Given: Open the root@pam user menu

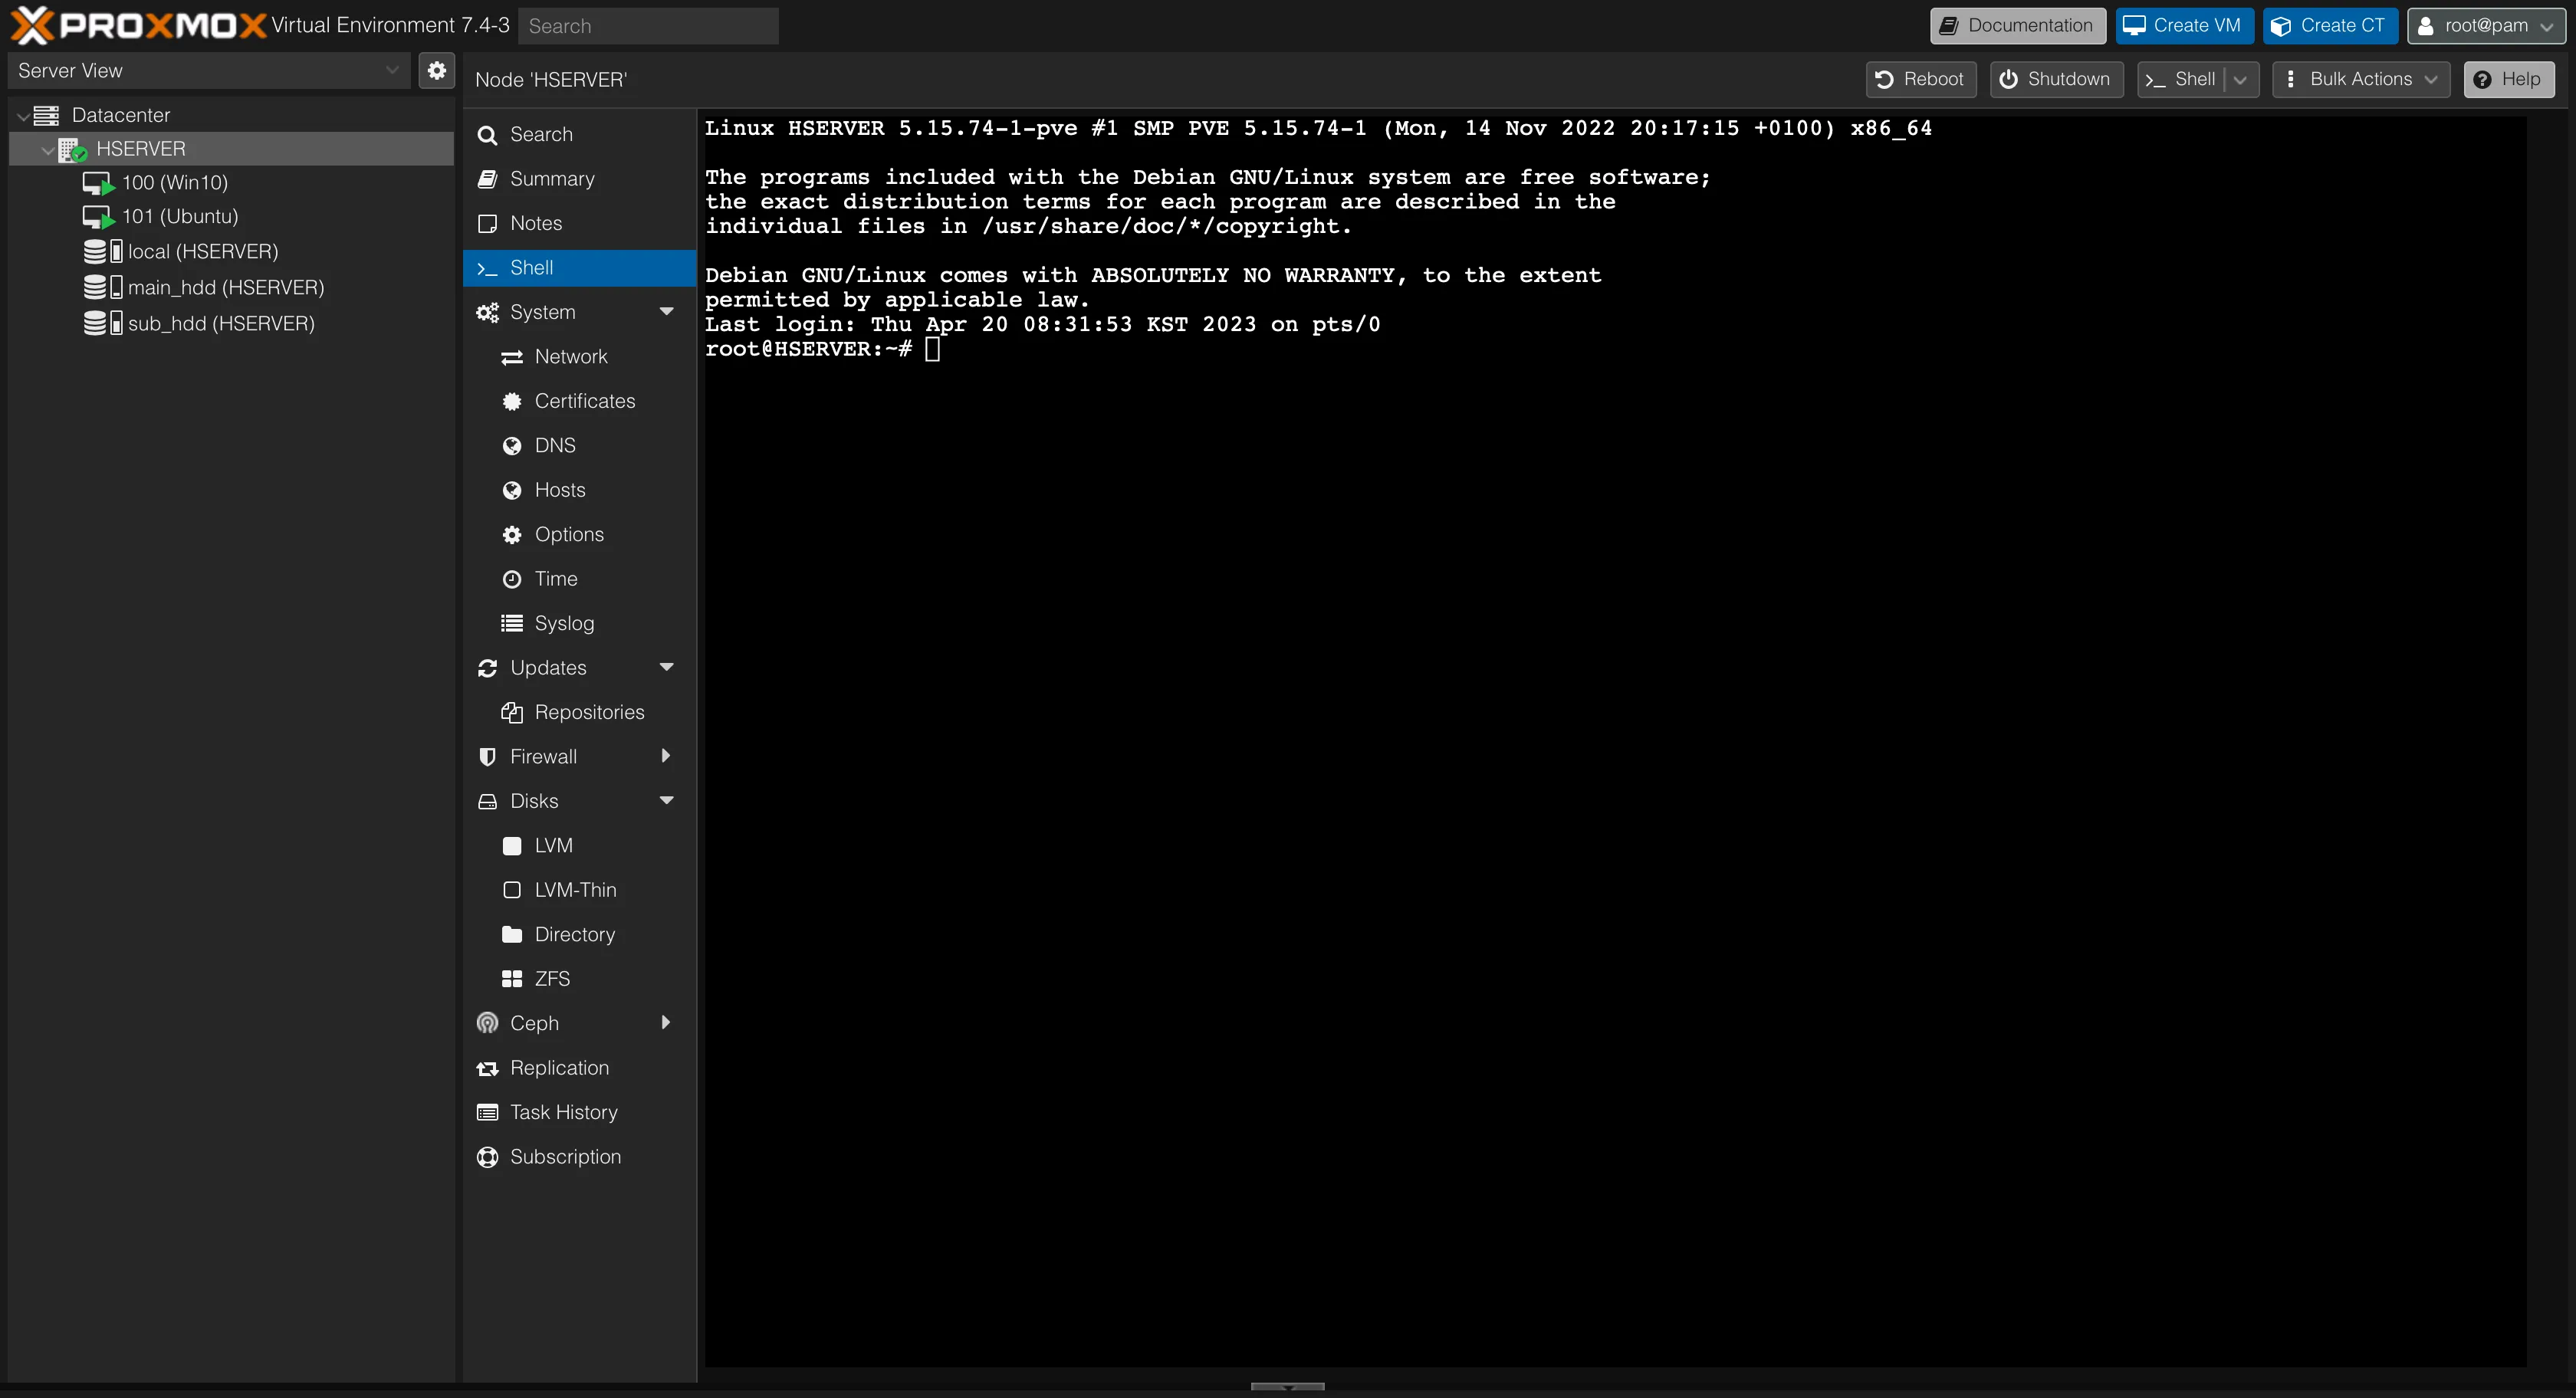Looking at the screenshot, I should tap(2485, 26).
